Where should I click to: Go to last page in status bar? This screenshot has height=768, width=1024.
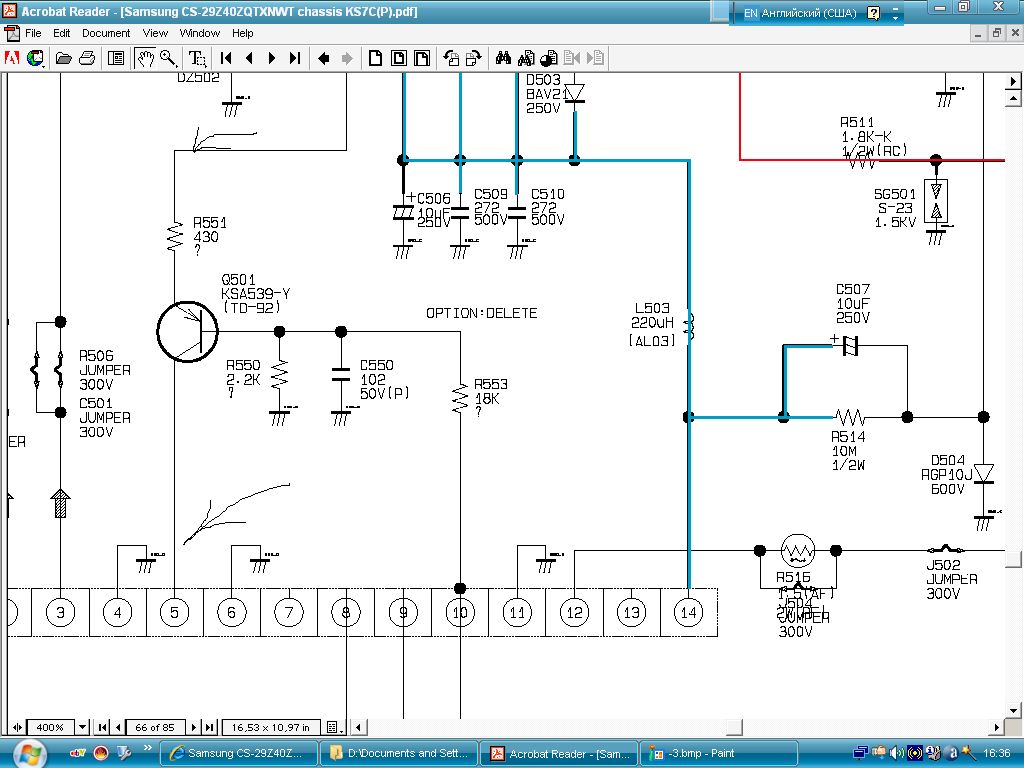click(x=209, y=727)
